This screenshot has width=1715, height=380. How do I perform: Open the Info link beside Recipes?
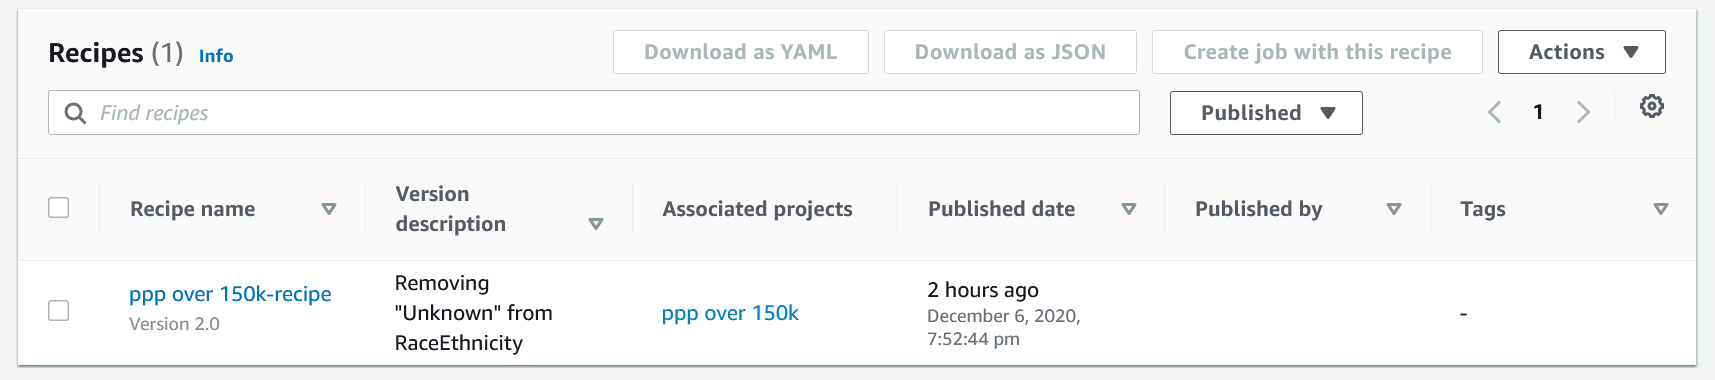(216, 56)
